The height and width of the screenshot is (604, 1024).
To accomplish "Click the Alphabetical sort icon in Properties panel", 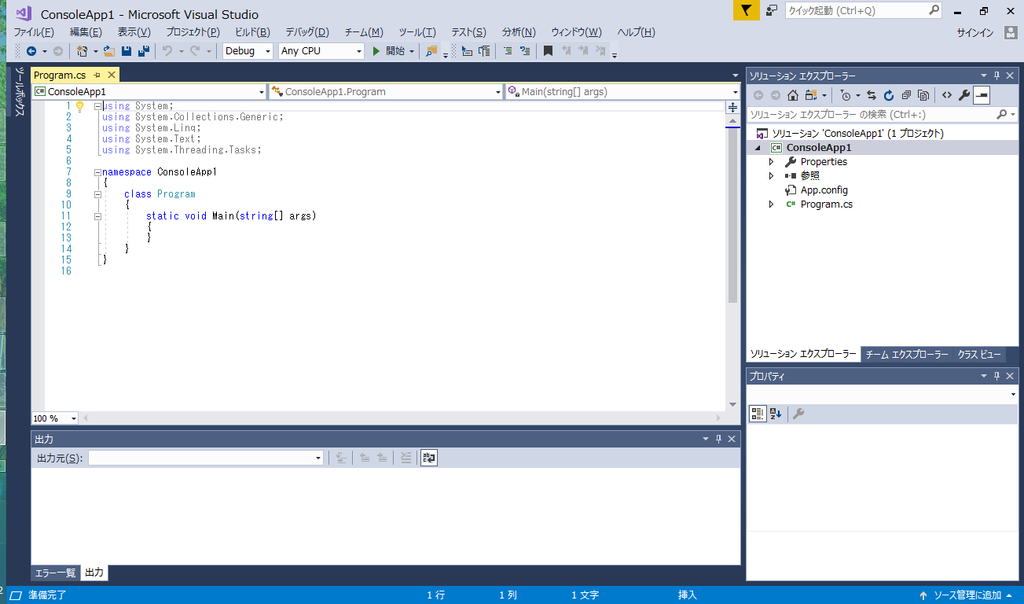I will pos(775,413).
